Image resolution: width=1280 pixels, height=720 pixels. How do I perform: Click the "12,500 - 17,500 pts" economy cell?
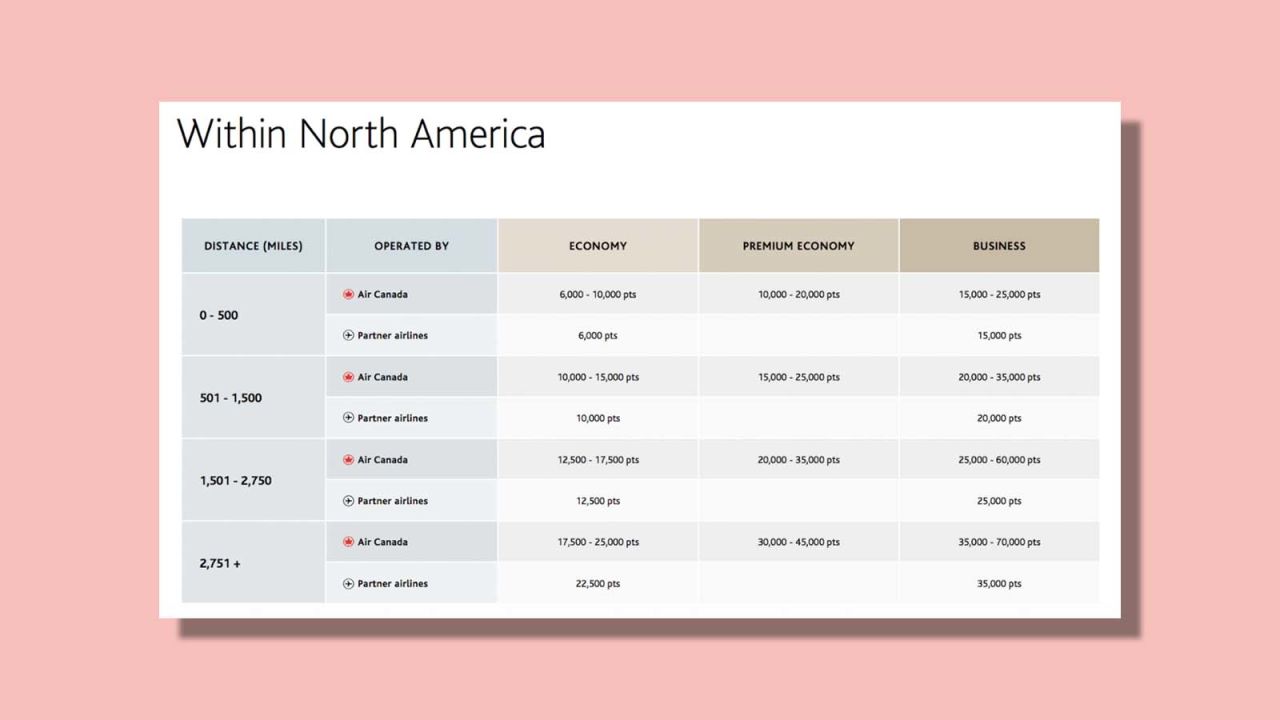598,460
